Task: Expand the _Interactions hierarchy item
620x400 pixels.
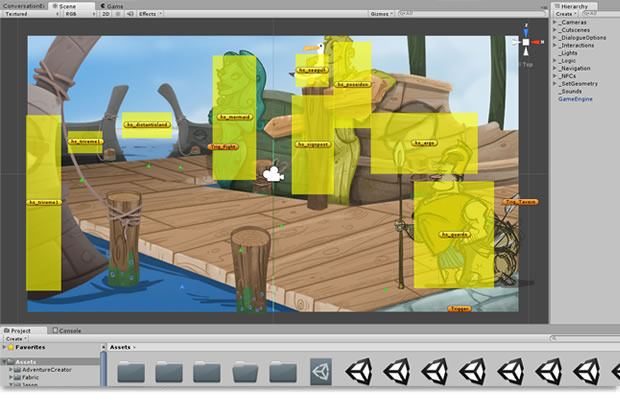Action: [x=555, y=45]
